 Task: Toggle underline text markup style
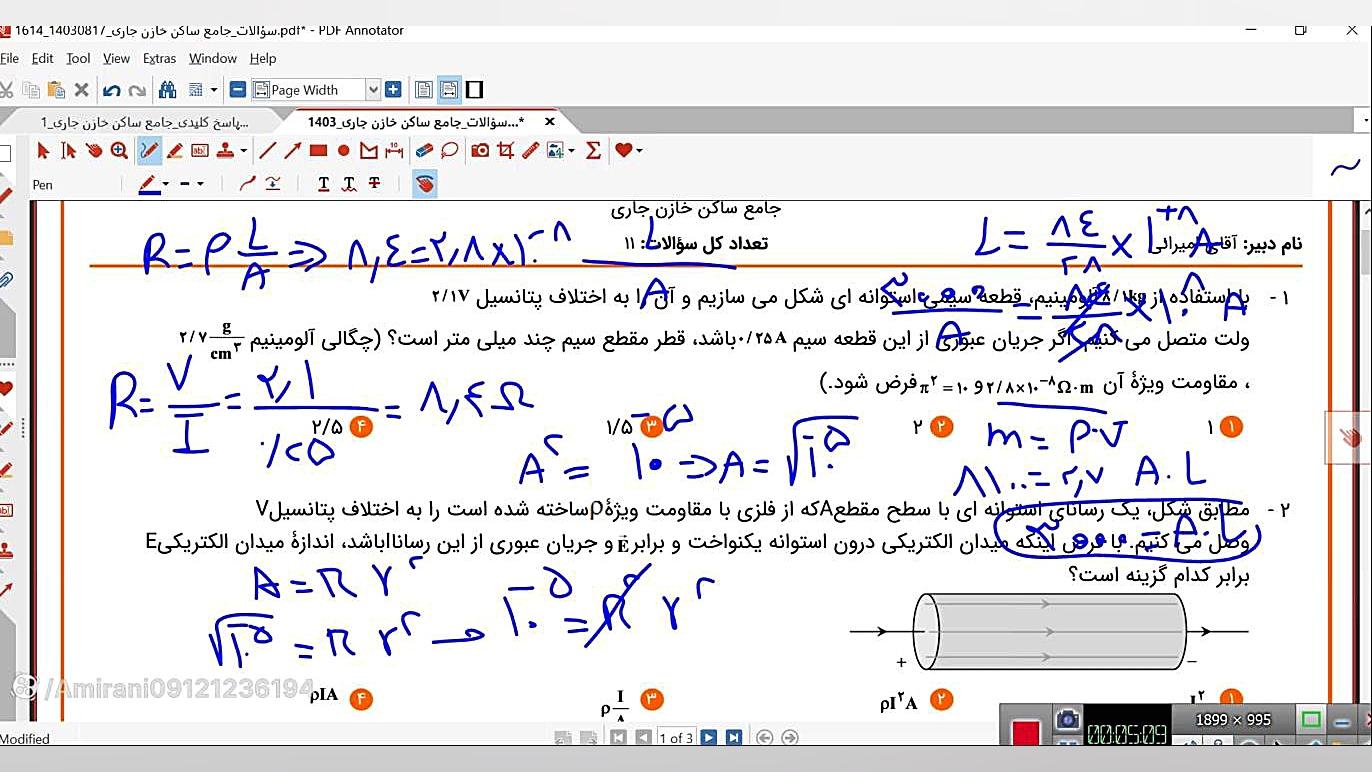coord(323,184)
